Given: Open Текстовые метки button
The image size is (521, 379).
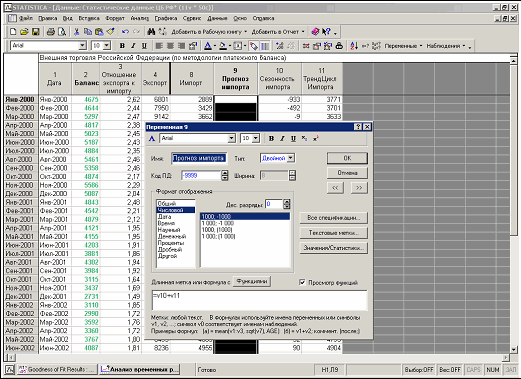Looking at the screenshot, I should (334, 233).
